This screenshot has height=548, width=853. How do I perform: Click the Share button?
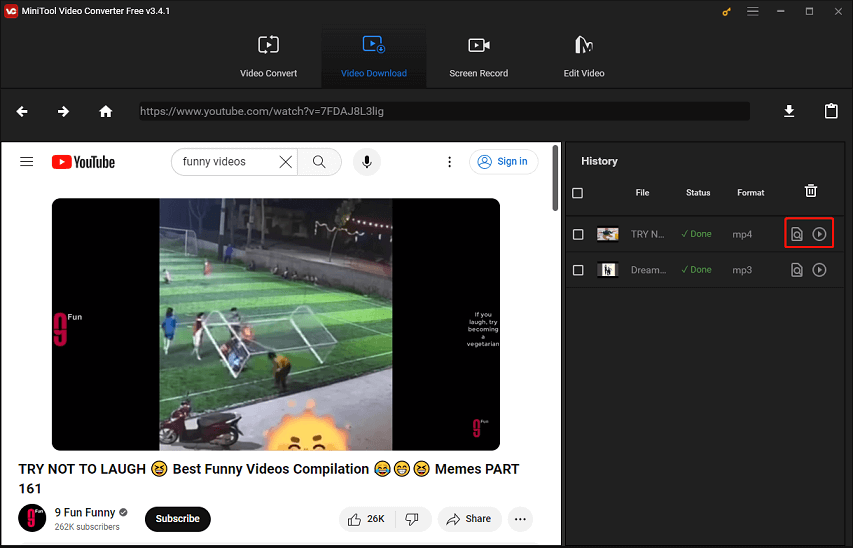coord(469,519)
